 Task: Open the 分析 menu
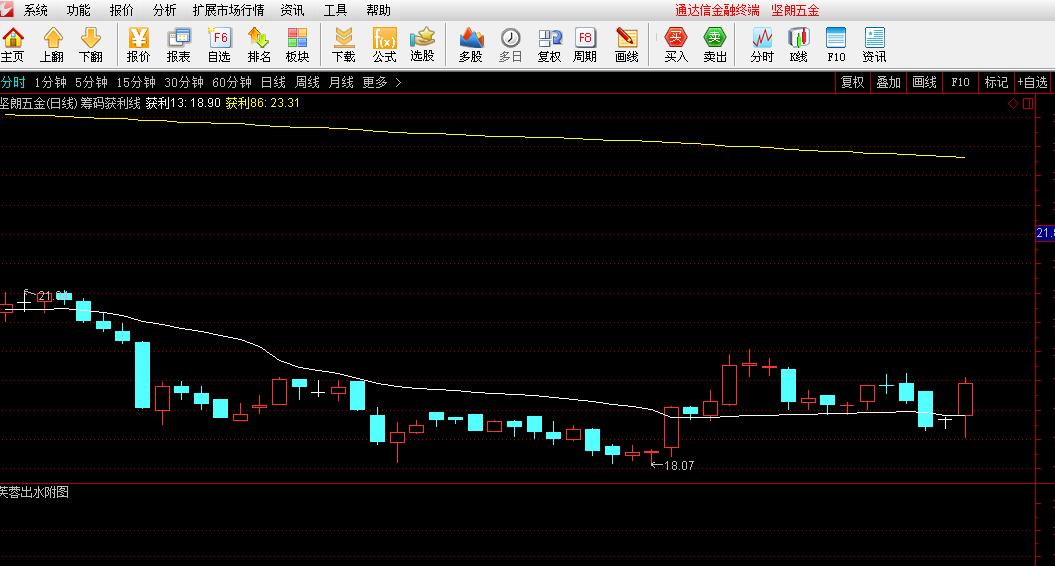164,10
